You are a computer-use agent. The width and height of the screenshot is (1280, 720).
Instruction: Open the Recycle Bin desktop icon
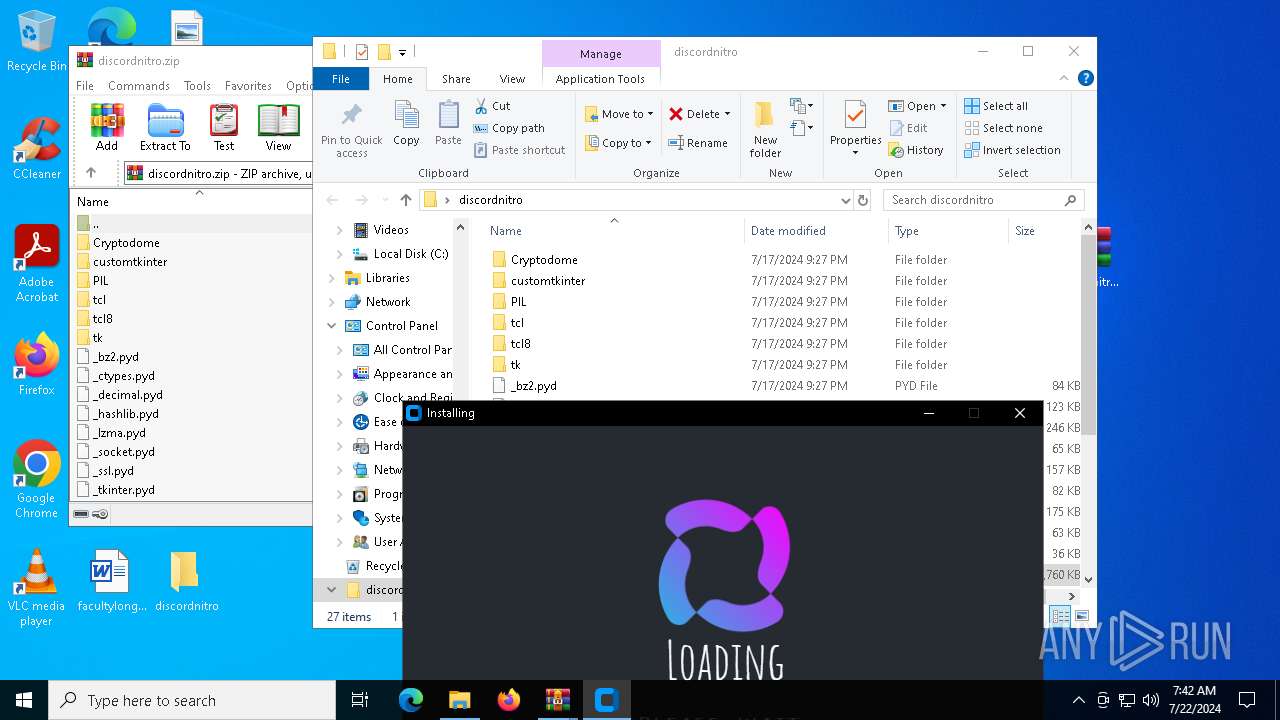37,42
